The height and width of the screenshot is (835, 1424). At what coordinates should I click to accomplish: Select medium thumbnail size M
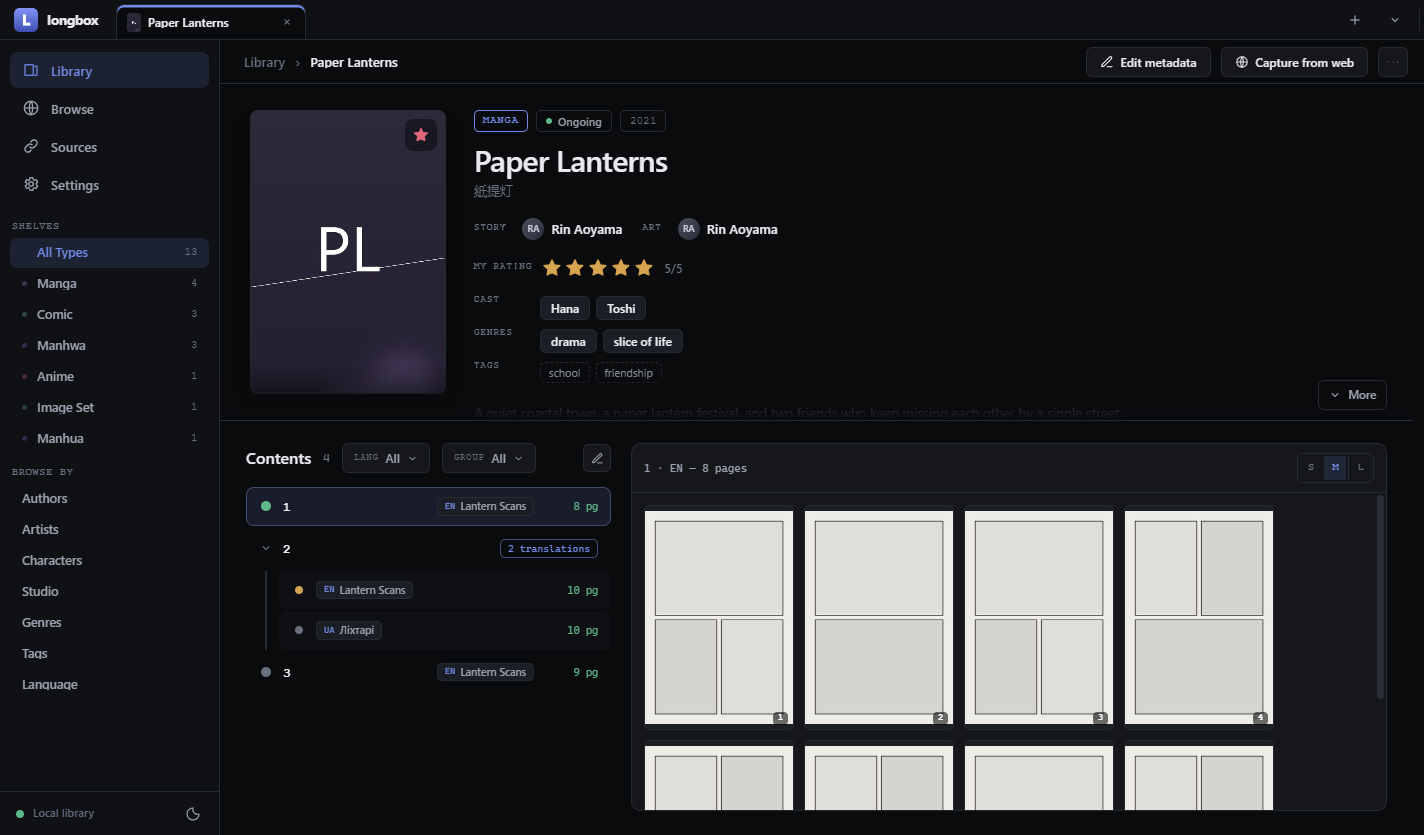point(1335,468)
